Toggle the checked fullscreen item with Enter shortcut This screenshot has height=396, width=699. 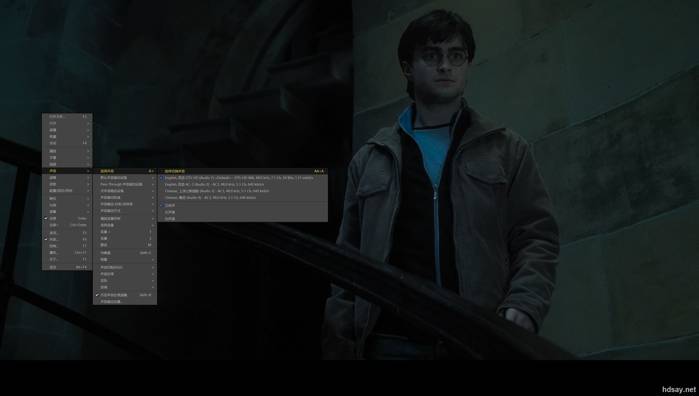[67, 219]
